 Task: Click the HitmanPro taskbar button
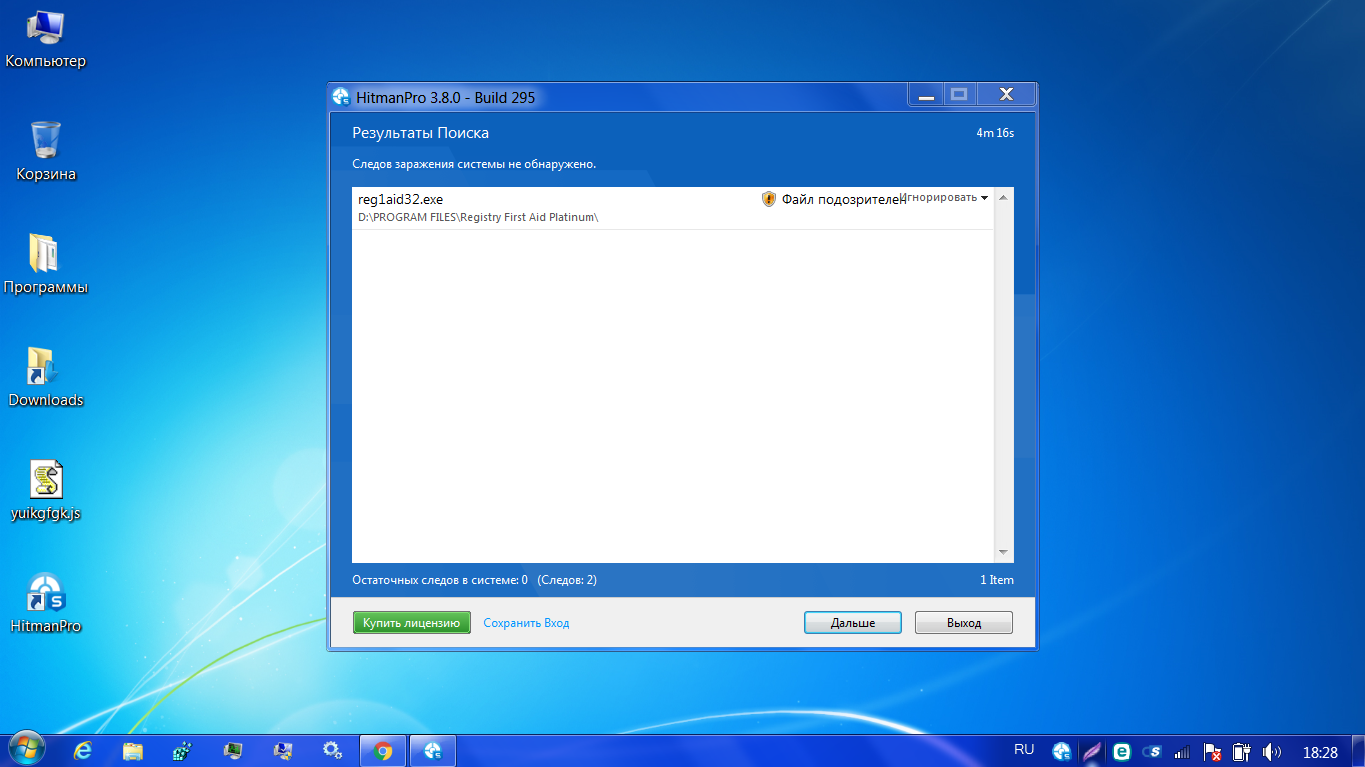(x=433, y=750)
